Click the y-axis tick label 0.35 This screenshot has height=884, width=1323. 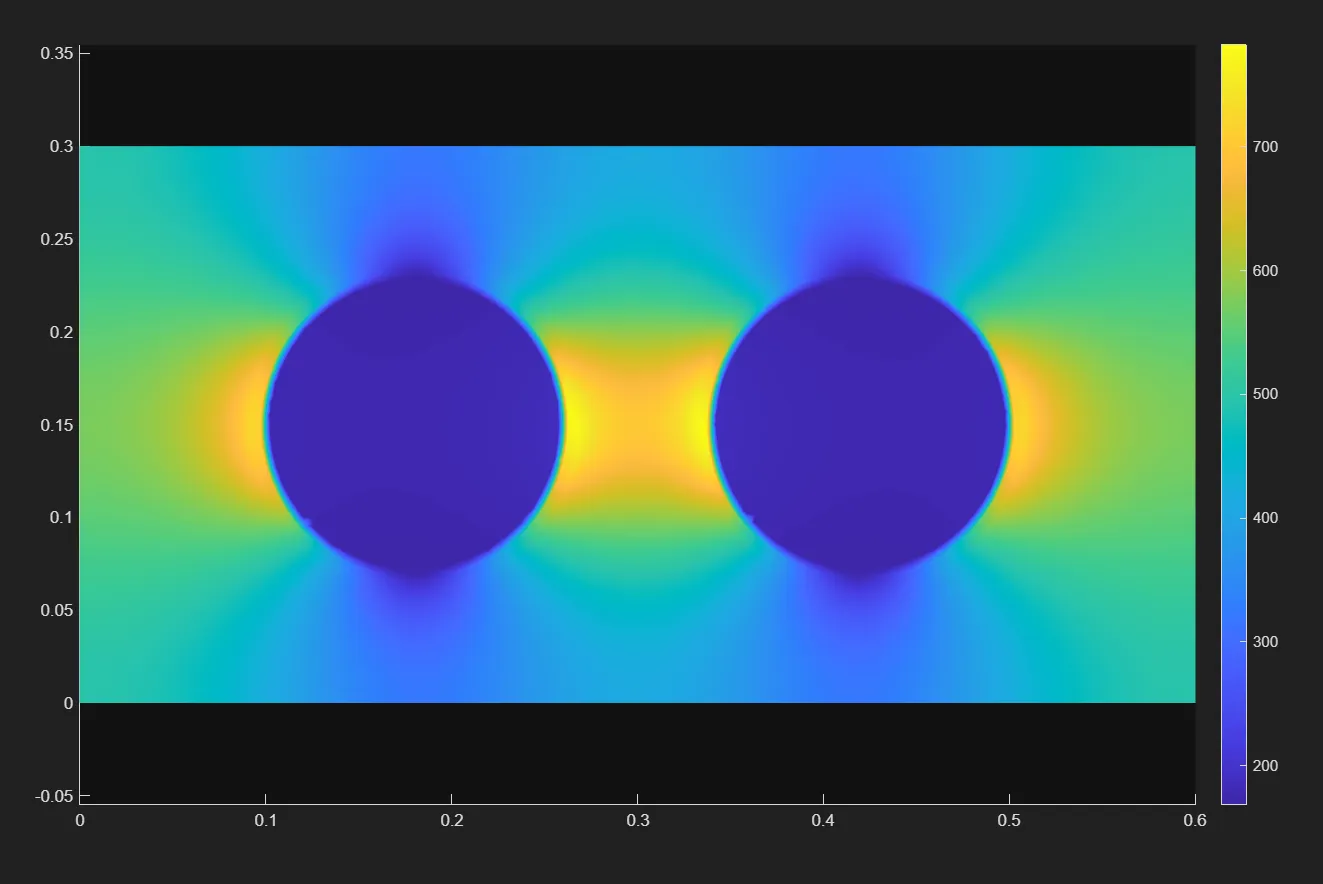click(56, 53)
